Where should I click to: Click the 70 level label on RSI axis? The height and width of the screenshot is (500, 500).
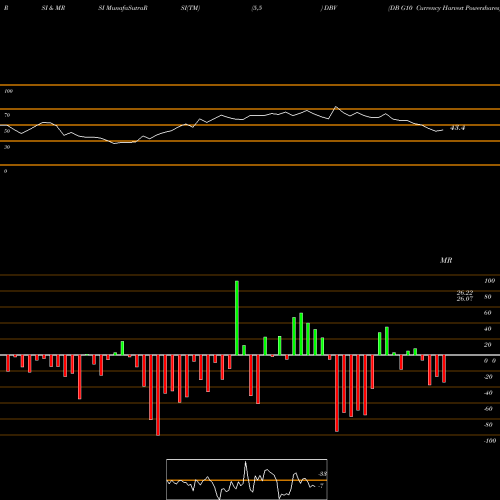[x=7, y=115]
